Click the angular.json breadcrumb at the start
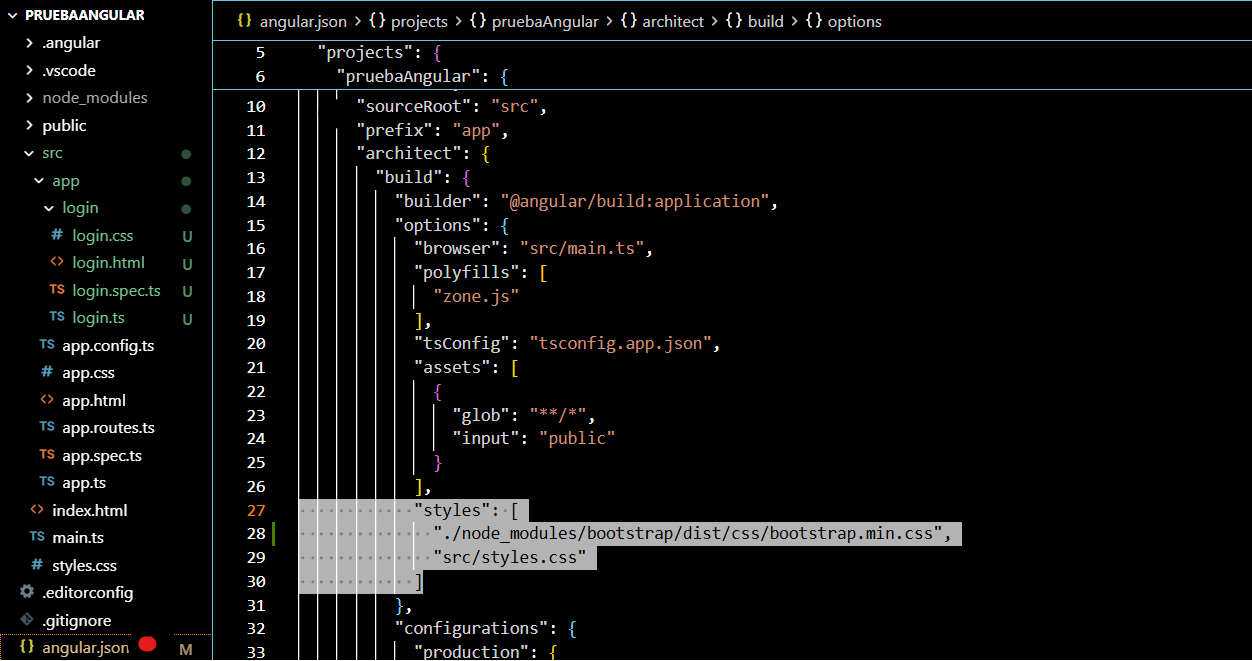This screenshot has height=661, width=1252. coord(304,21)
